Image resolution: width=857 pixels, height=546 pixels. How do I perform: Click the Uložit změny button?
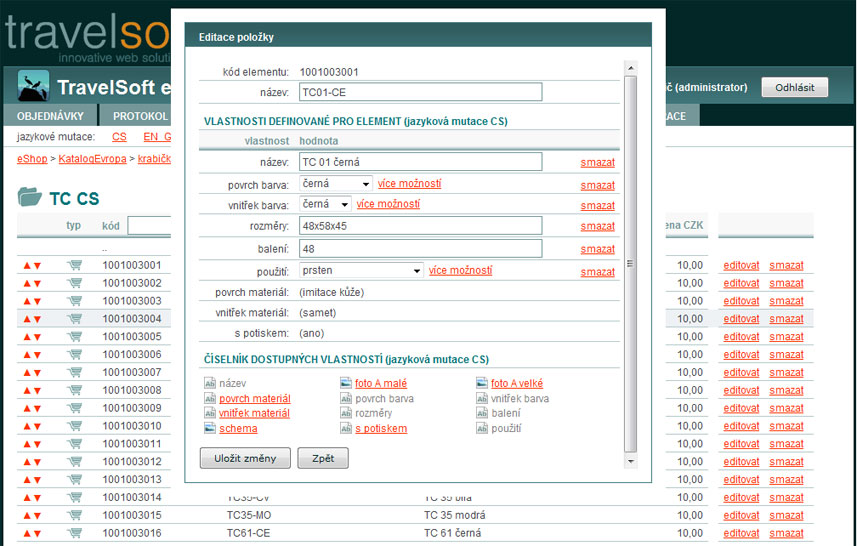coord(245,458)
